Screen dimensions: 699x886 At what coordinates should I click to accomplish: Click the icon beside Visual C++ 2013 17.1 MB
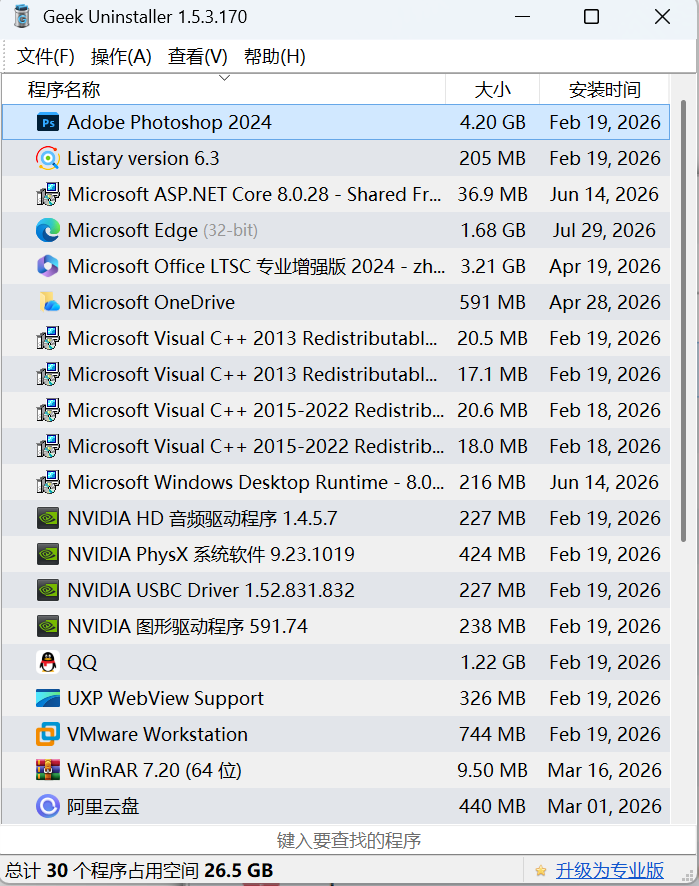(48, 375)
